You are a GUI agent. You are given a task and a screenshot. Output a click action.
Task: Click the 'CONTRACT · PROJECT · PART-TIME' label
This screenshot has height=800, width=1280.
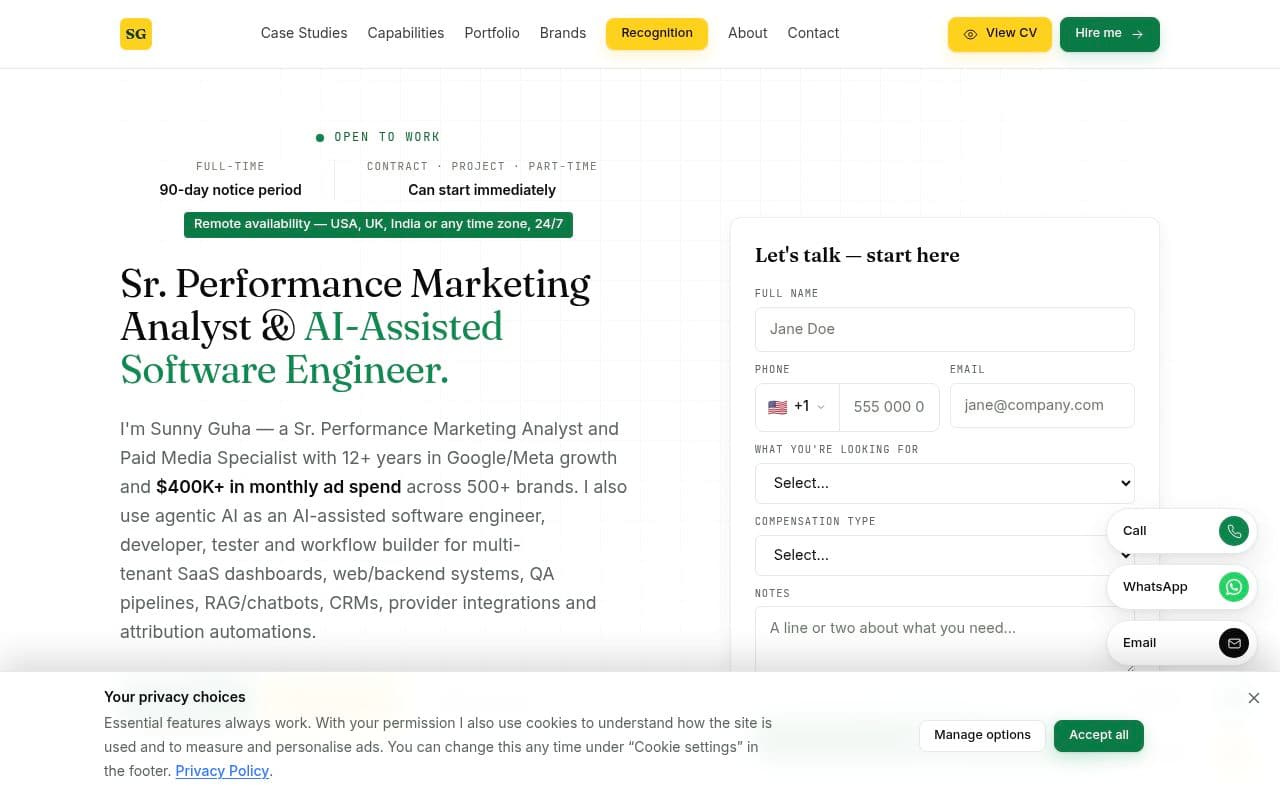tap(482, 166)
